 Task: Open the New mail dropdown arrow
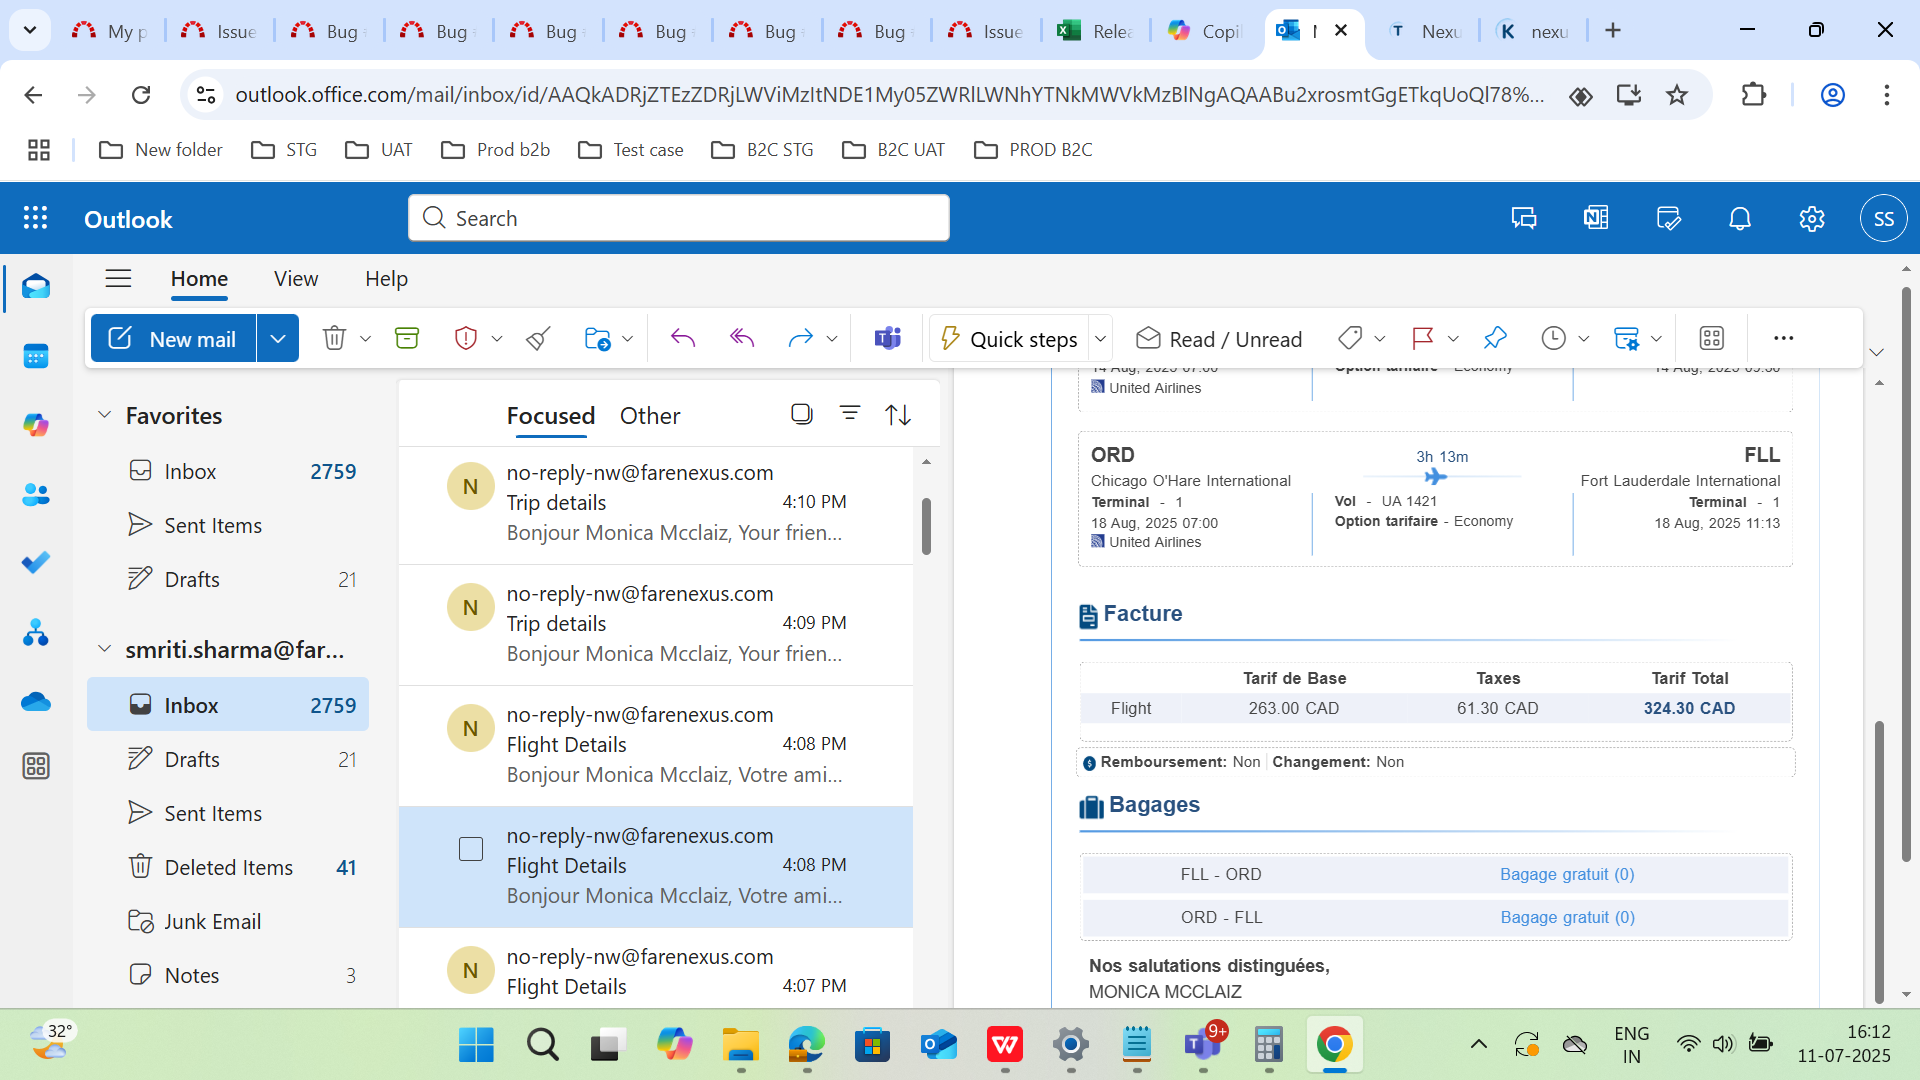[x=278, y=338]
